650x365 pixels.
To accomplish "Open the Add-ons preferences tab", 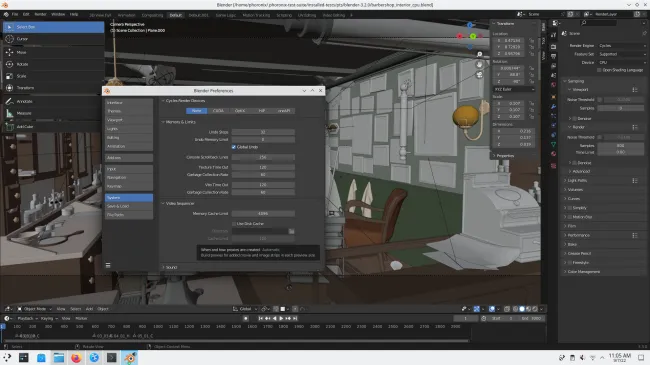I will coord(129,158).
